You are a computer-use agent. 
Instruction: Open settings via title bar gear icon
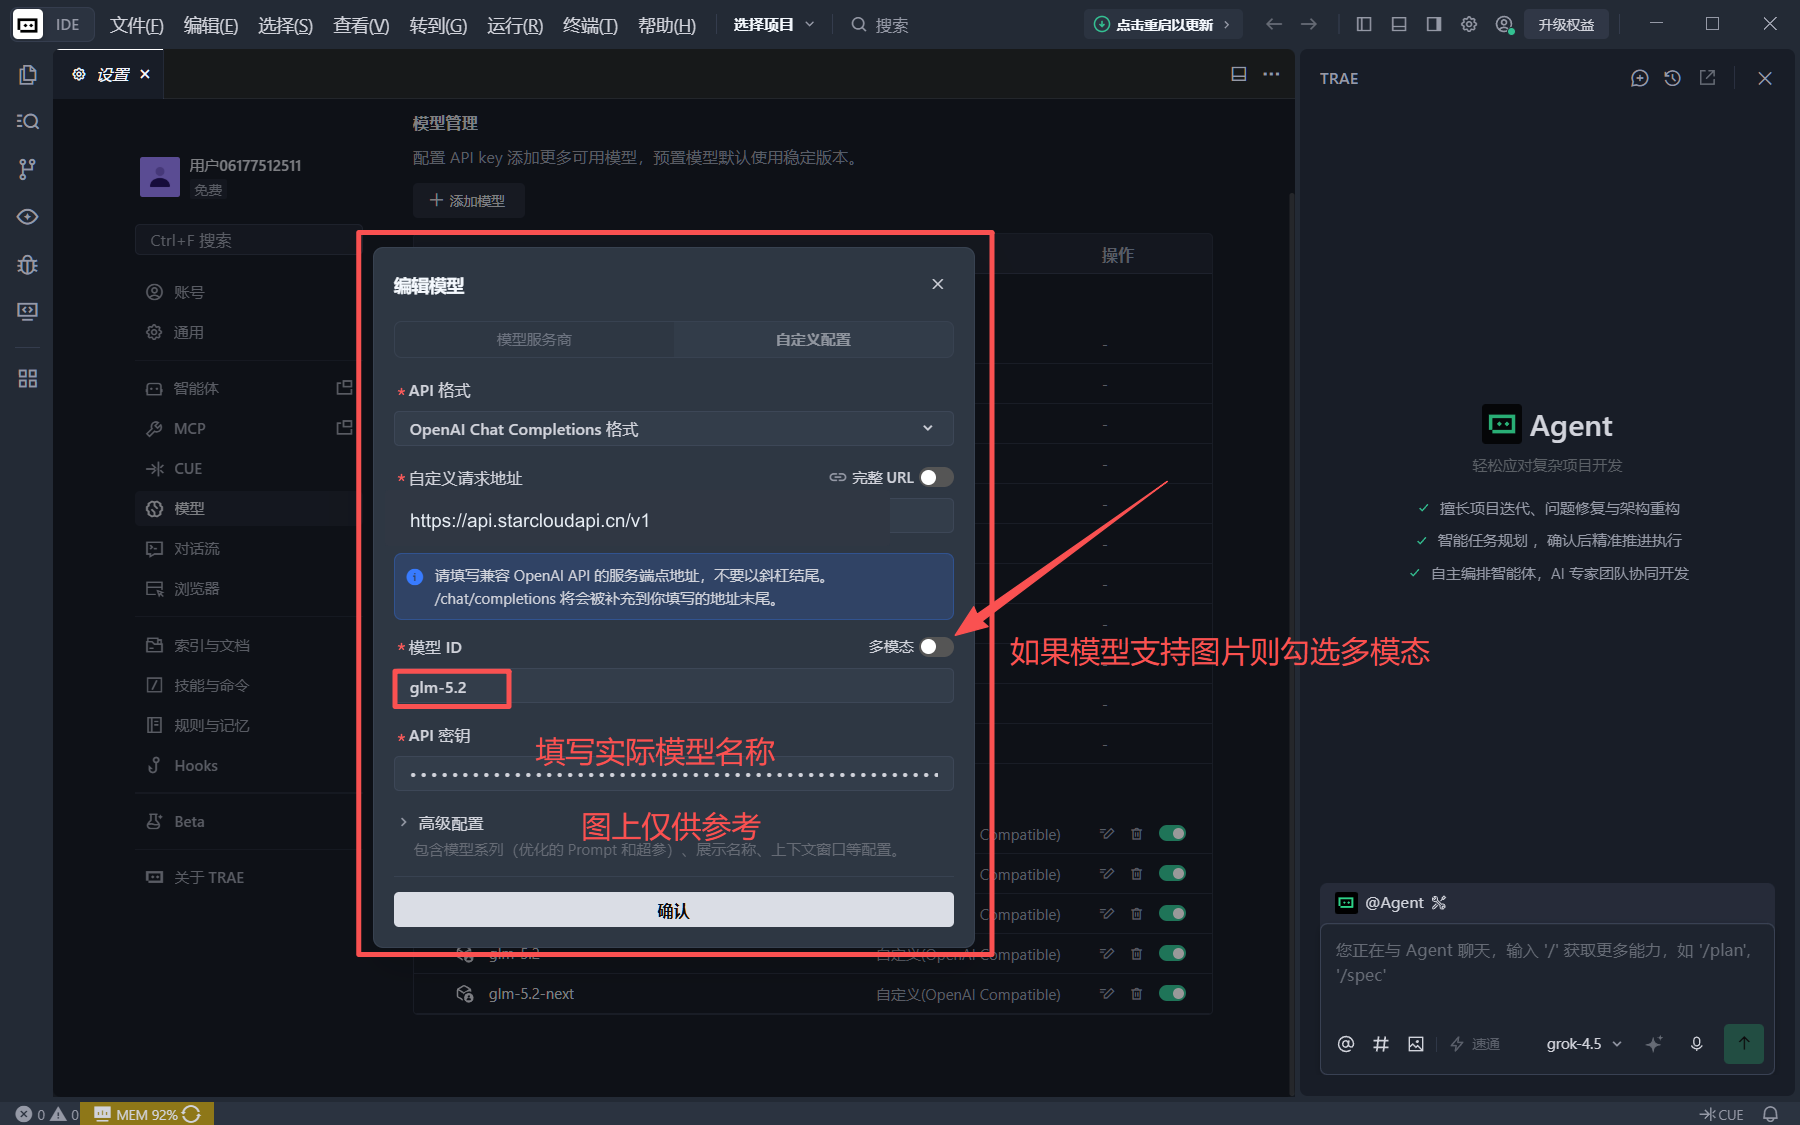click(x=1469, y=24)
